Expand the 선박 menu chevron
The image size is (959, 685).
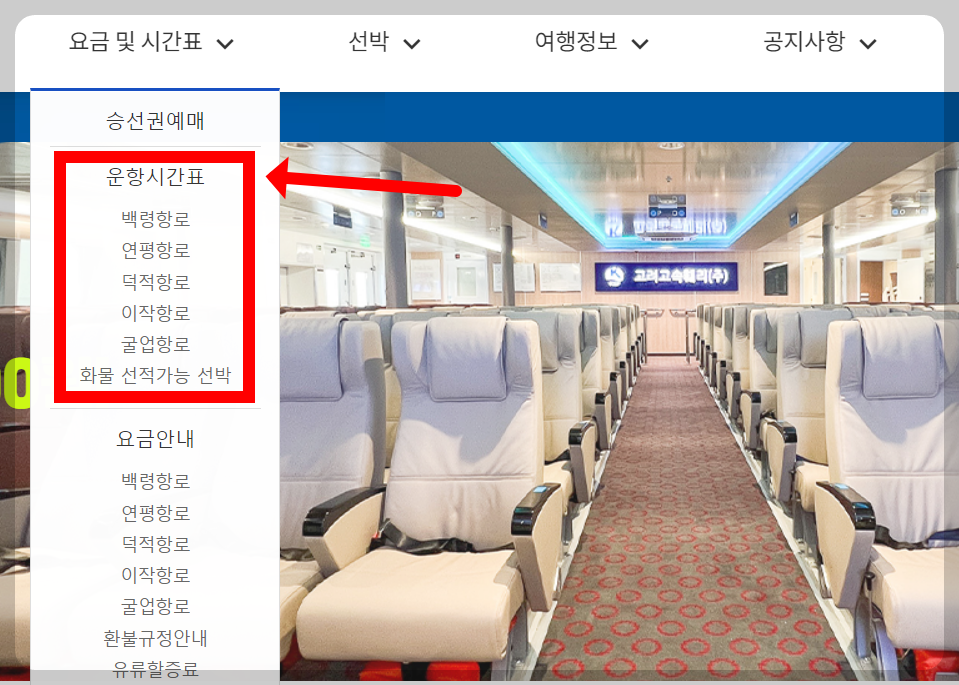point(412,44)
